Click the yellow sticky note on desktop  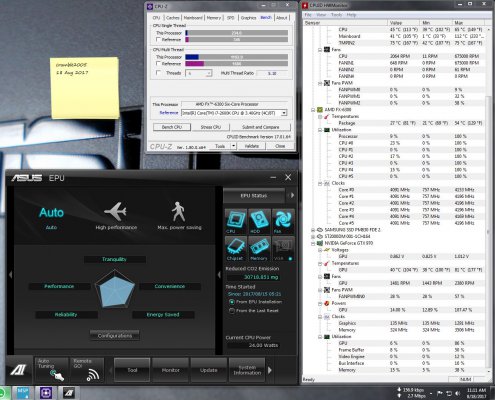click(x=85, y=88)
